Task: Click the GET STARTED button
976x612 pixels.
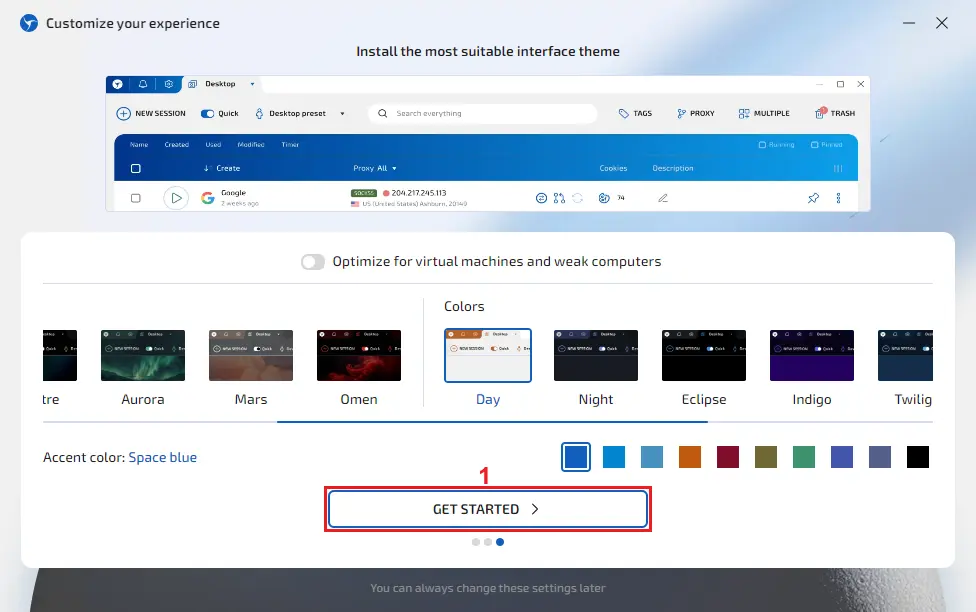Action: click(x=488, y=509)
